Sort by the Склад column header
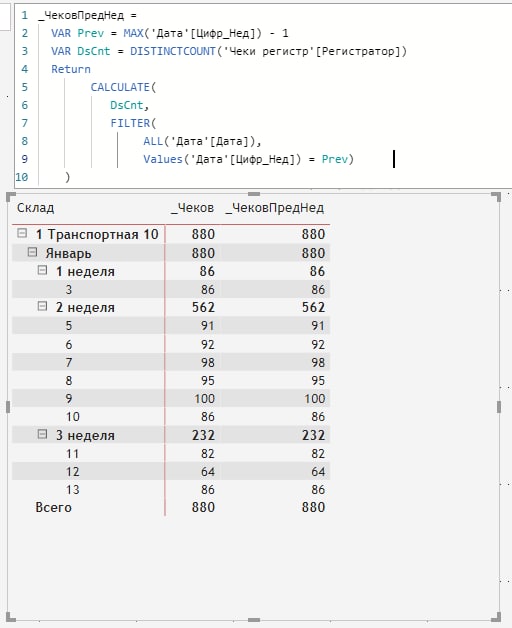This screenshot has width=512, height=628. click(x=35, y=208)
